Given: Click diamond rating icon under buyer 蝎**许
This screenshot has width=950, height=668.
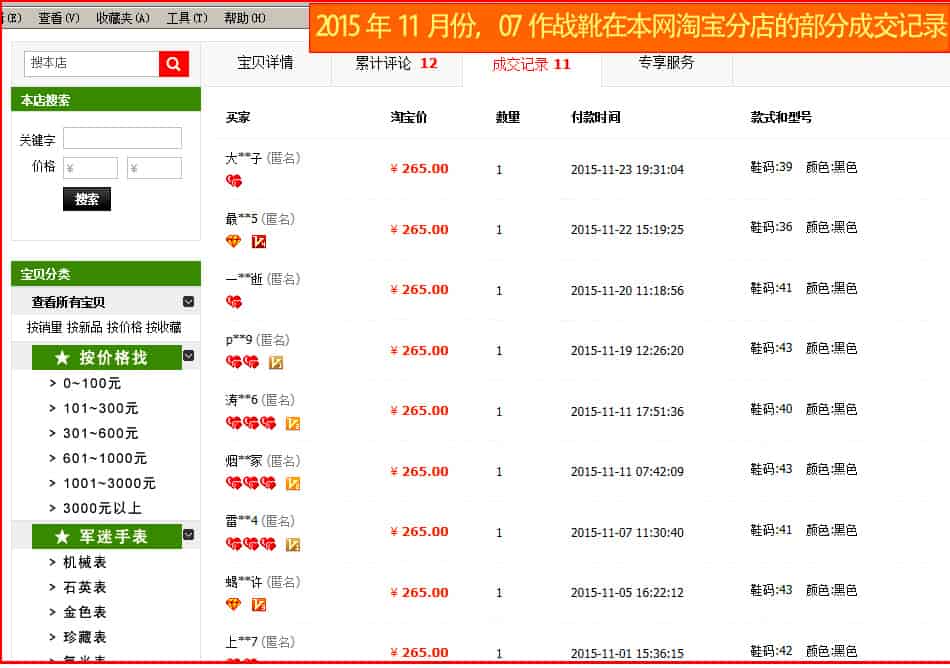Looking at the screenshot, I should pyautogui.click(x=233, y=605).
